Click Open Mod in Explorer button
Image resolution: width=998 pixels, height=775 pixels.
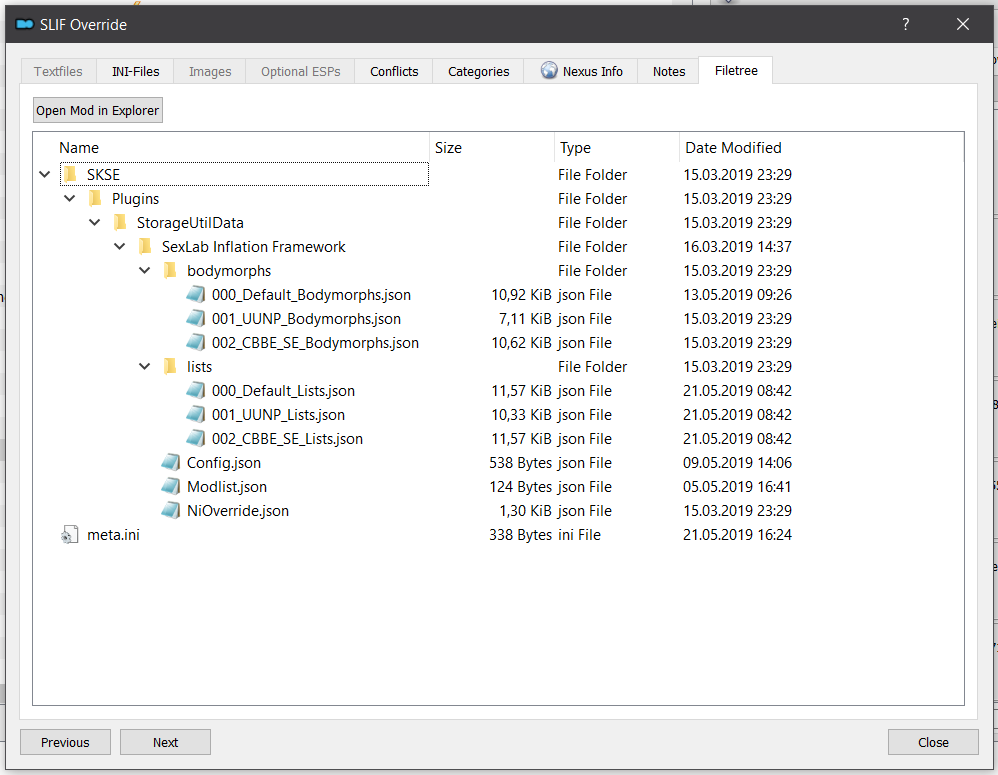click(98, 110)
